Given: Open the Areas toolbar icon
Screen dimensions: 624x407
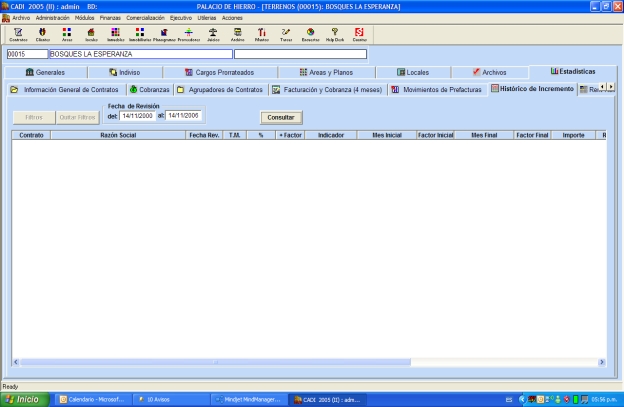Looking at the screenshot, I should [67, 33].
